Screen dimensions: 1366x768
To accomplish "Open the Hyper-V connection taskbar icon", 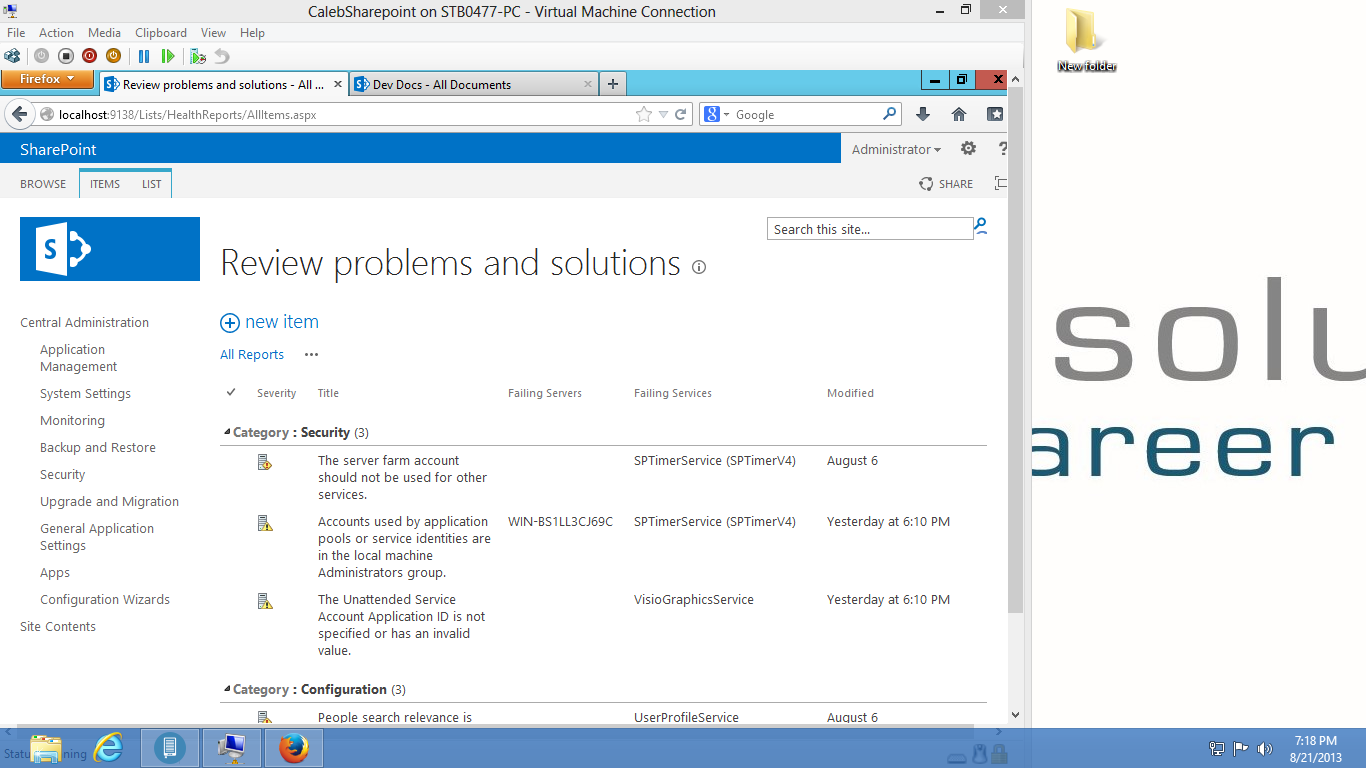I will 232,748.
